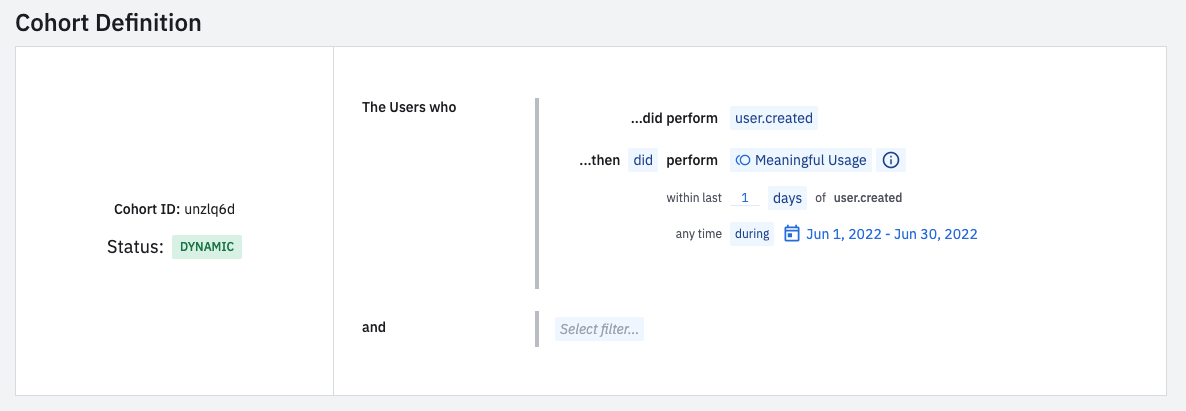Click the Jun 1, 2022 - Jun 30, 2022 date range
This screenshot has width=1186, height=411.
[x=891, y=234]
